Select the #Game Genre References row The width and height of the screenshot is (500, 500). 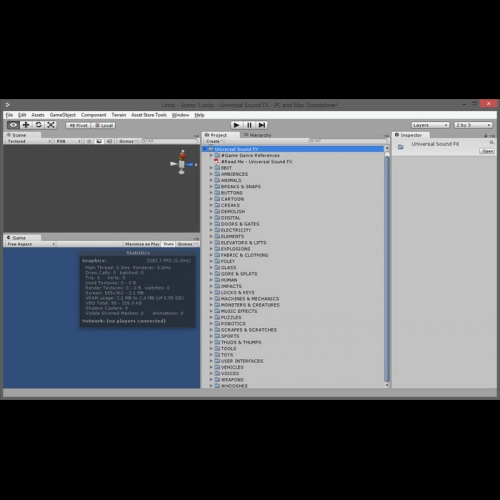pos(293,155)
